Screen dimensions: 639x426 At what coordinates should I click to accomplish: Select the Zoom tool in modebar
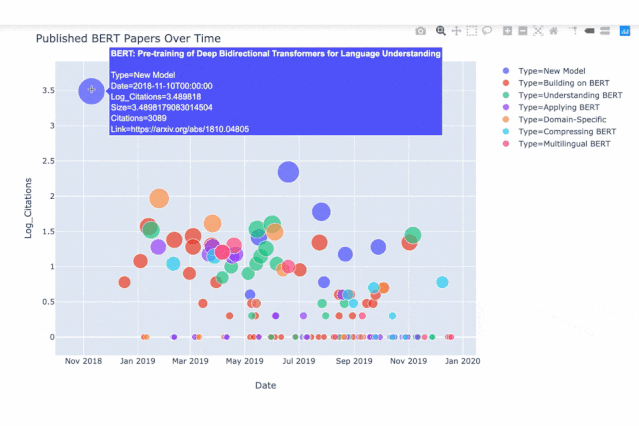(441, 31)
